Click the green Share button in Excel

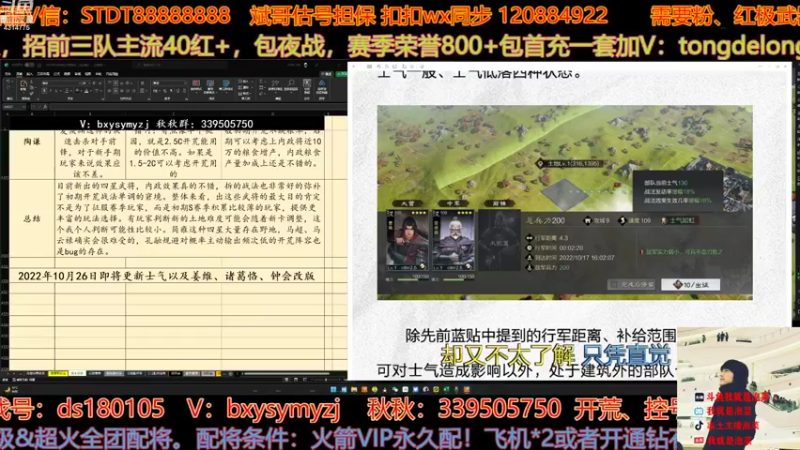point(341,74)
